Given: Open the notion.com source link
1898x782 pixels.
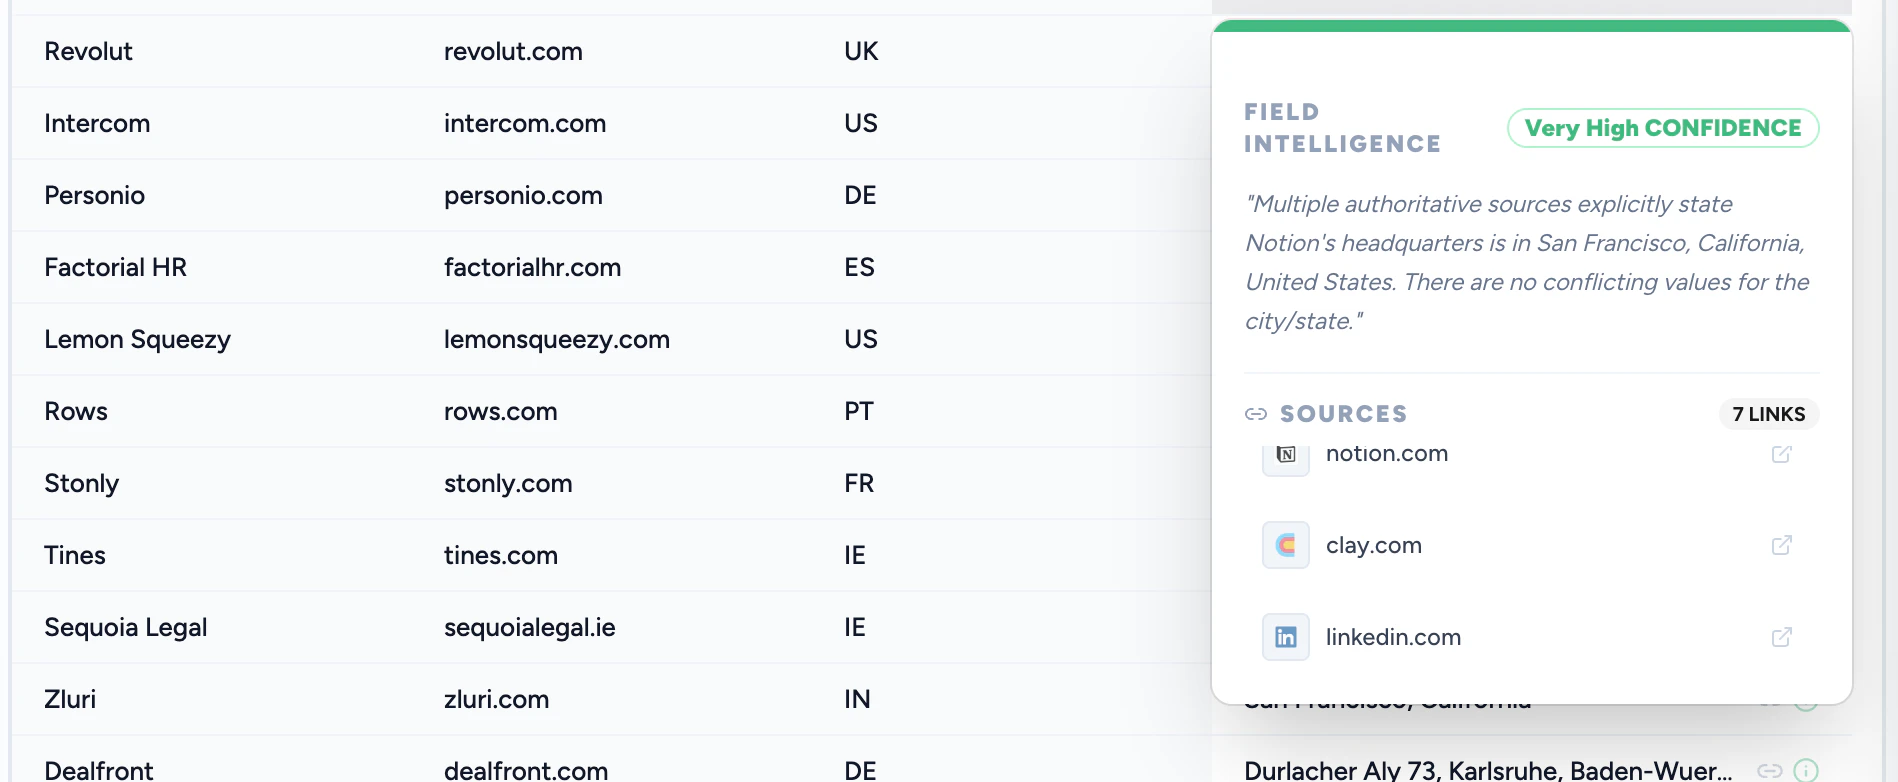Looking at the screenshot, I should click(x=1386, y=453).
